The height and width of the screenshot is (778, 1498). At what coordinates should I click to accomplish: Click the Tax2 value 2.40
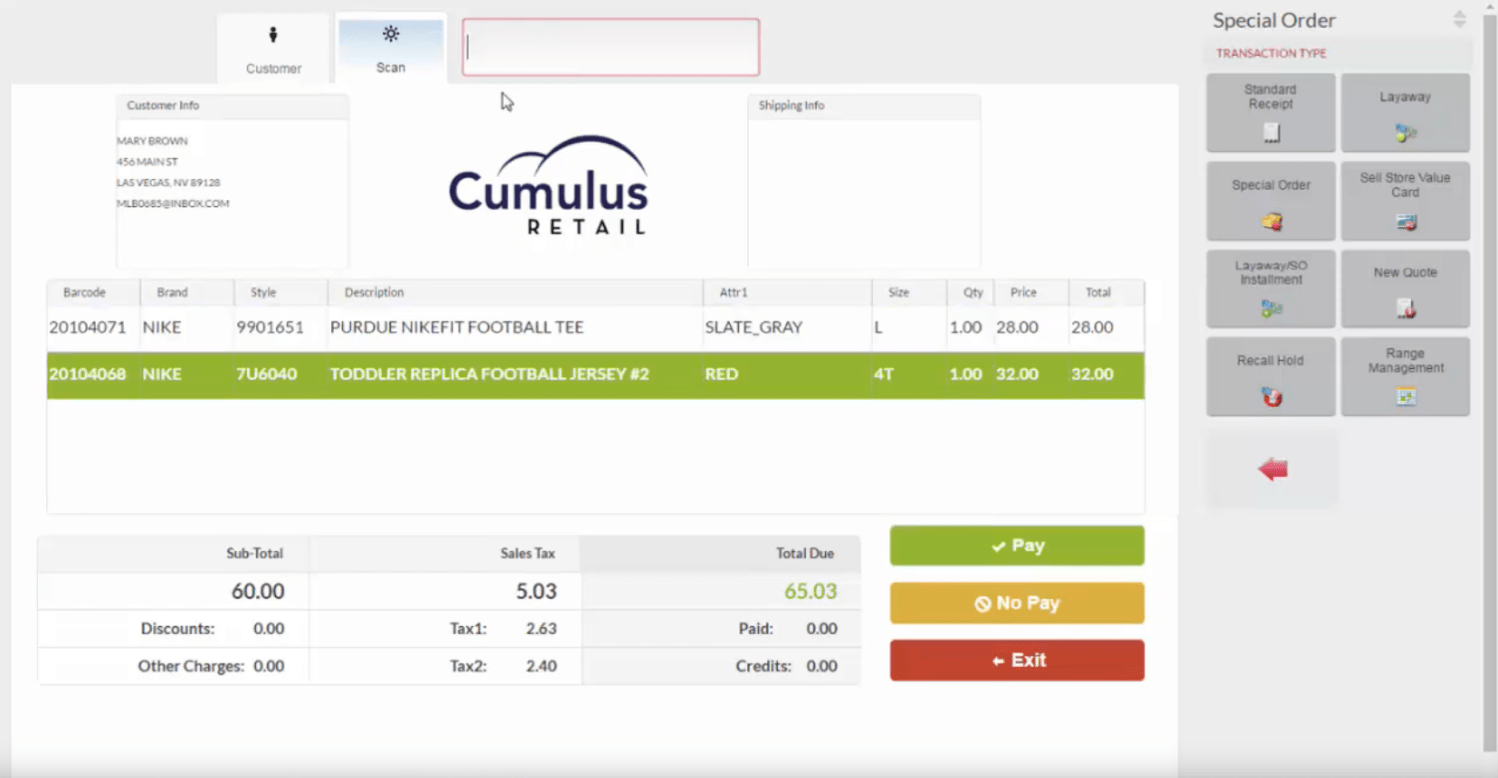pyautogui.click(x=541, y=666)
